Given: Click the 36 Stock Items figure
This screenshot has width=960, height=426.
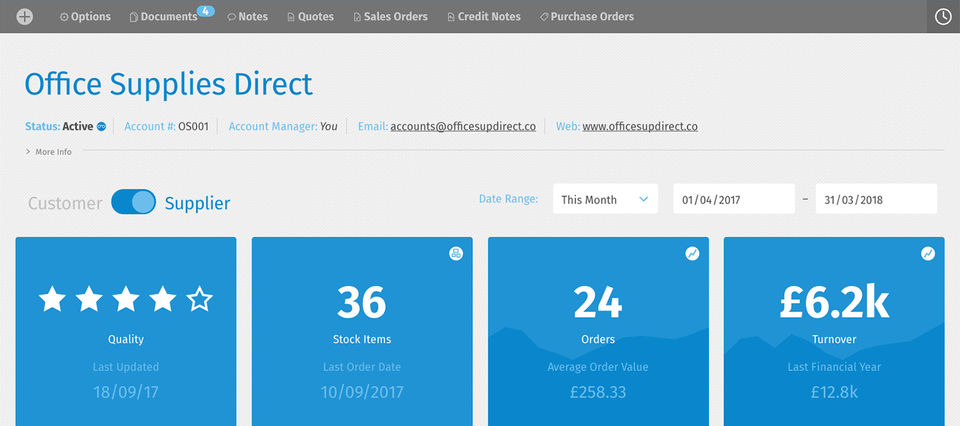Looking at the screenshot, I should pyautogui.click(x=362, y=303).
